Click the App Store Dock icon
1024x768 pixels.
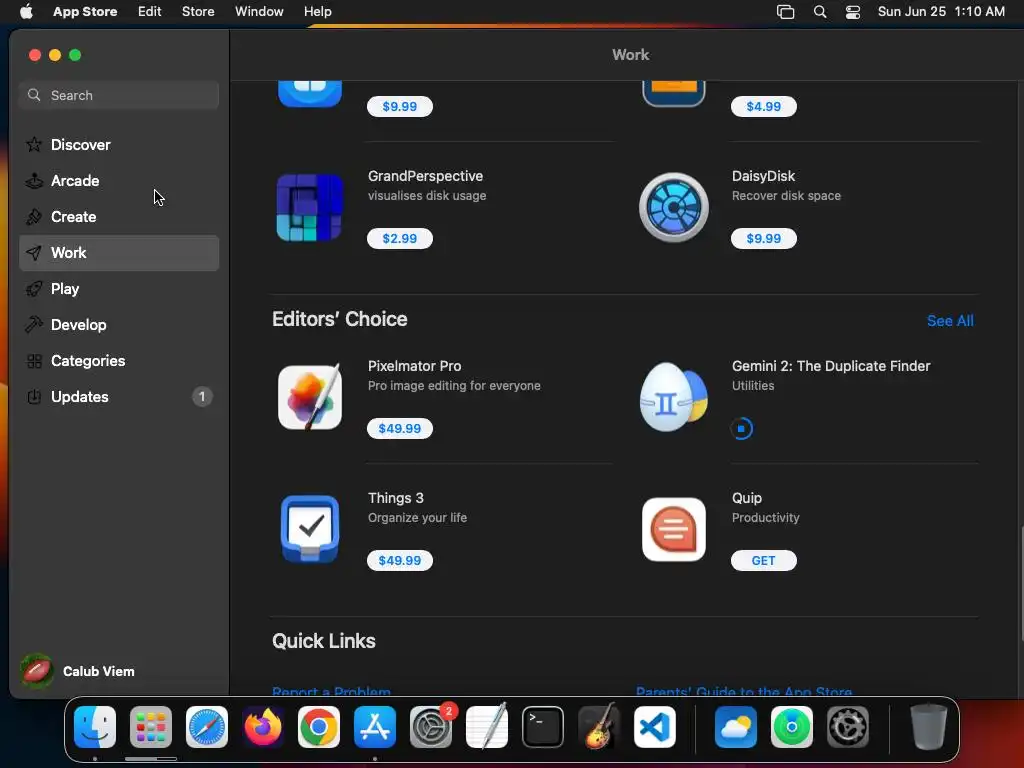[375, 727]
